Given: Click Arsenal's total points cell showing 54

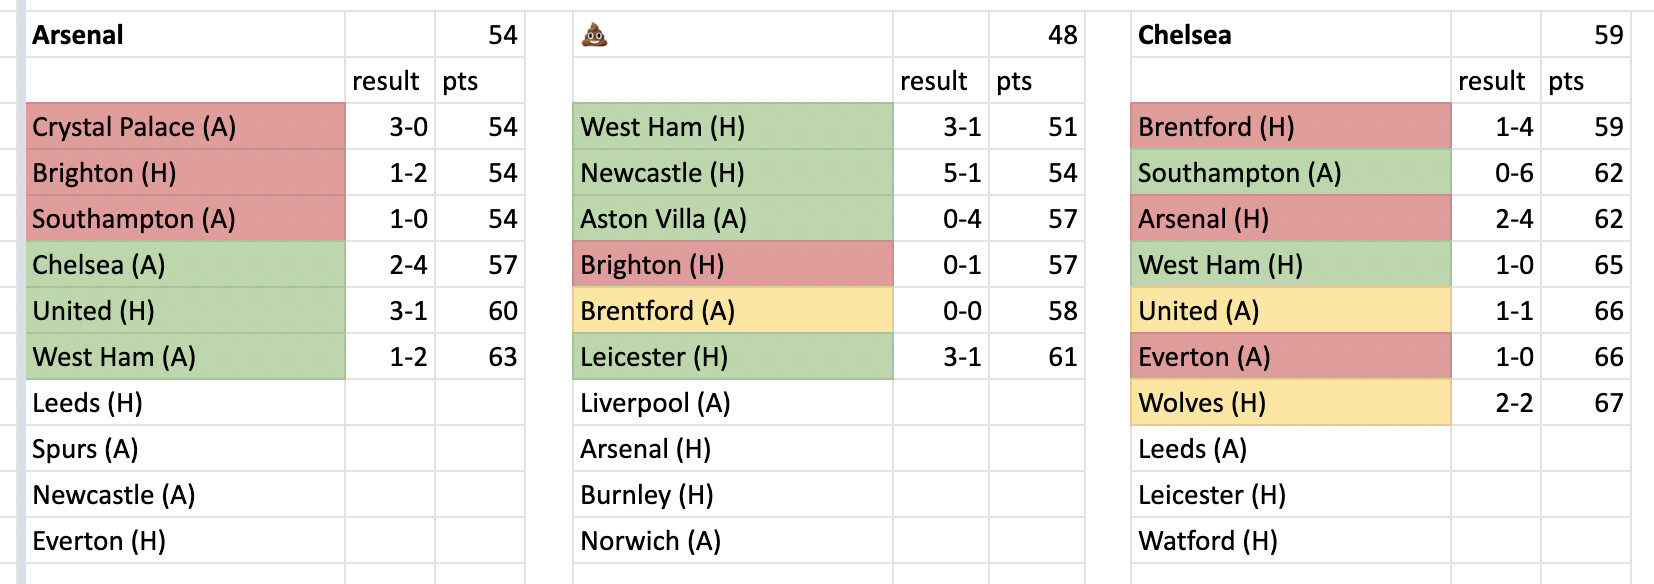Looking at the screenshot, I should click(502, 36).
